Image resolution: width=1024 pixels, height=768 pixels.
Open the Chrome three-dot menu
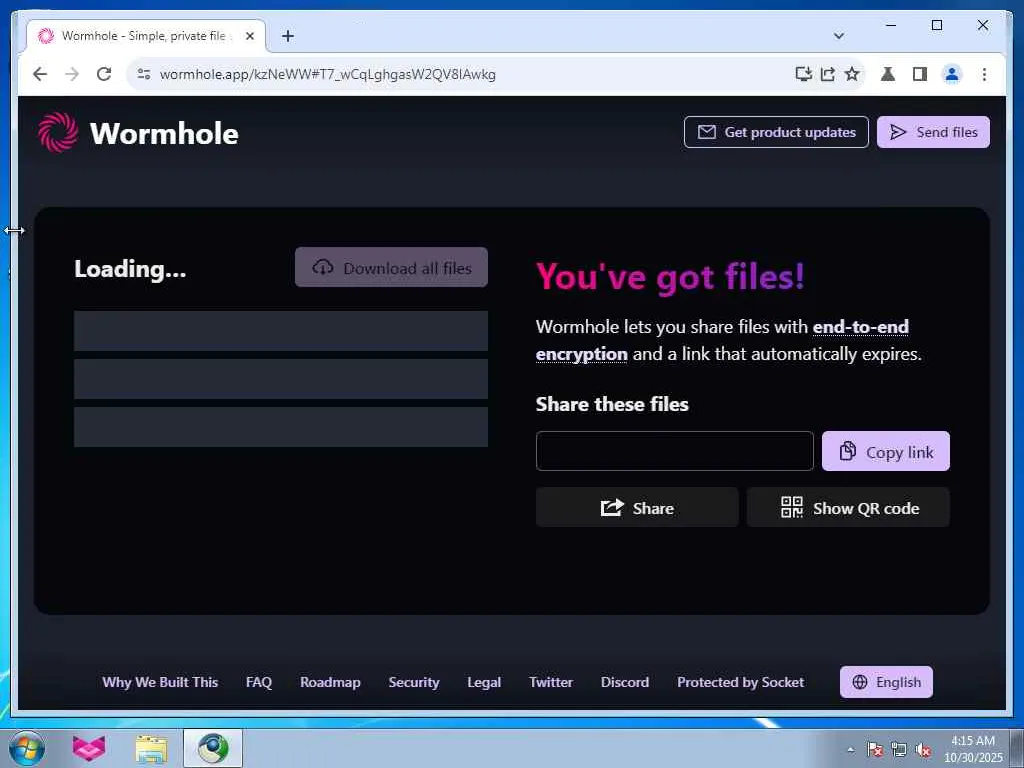pyautogui.click(x=984, y=74)
